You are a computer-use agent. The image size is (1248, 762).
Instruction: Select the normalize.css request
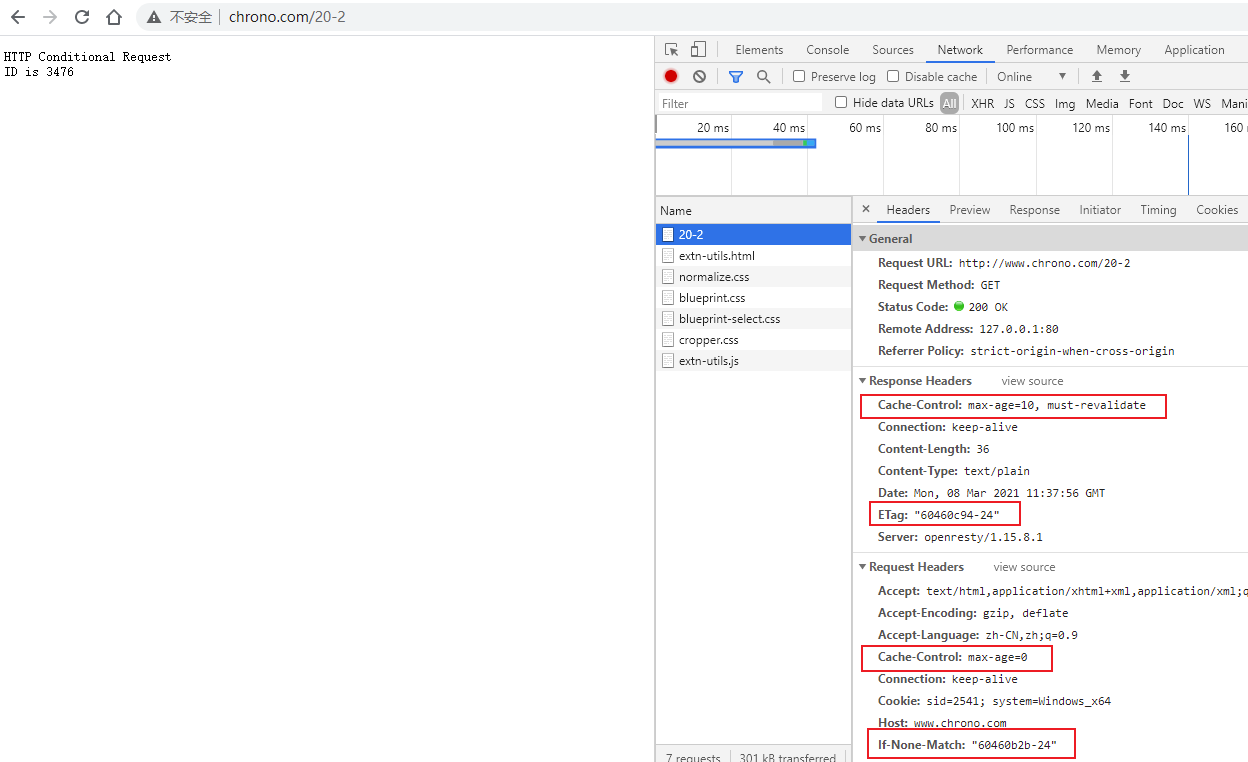pyautogui.click(x=713, y=277)
